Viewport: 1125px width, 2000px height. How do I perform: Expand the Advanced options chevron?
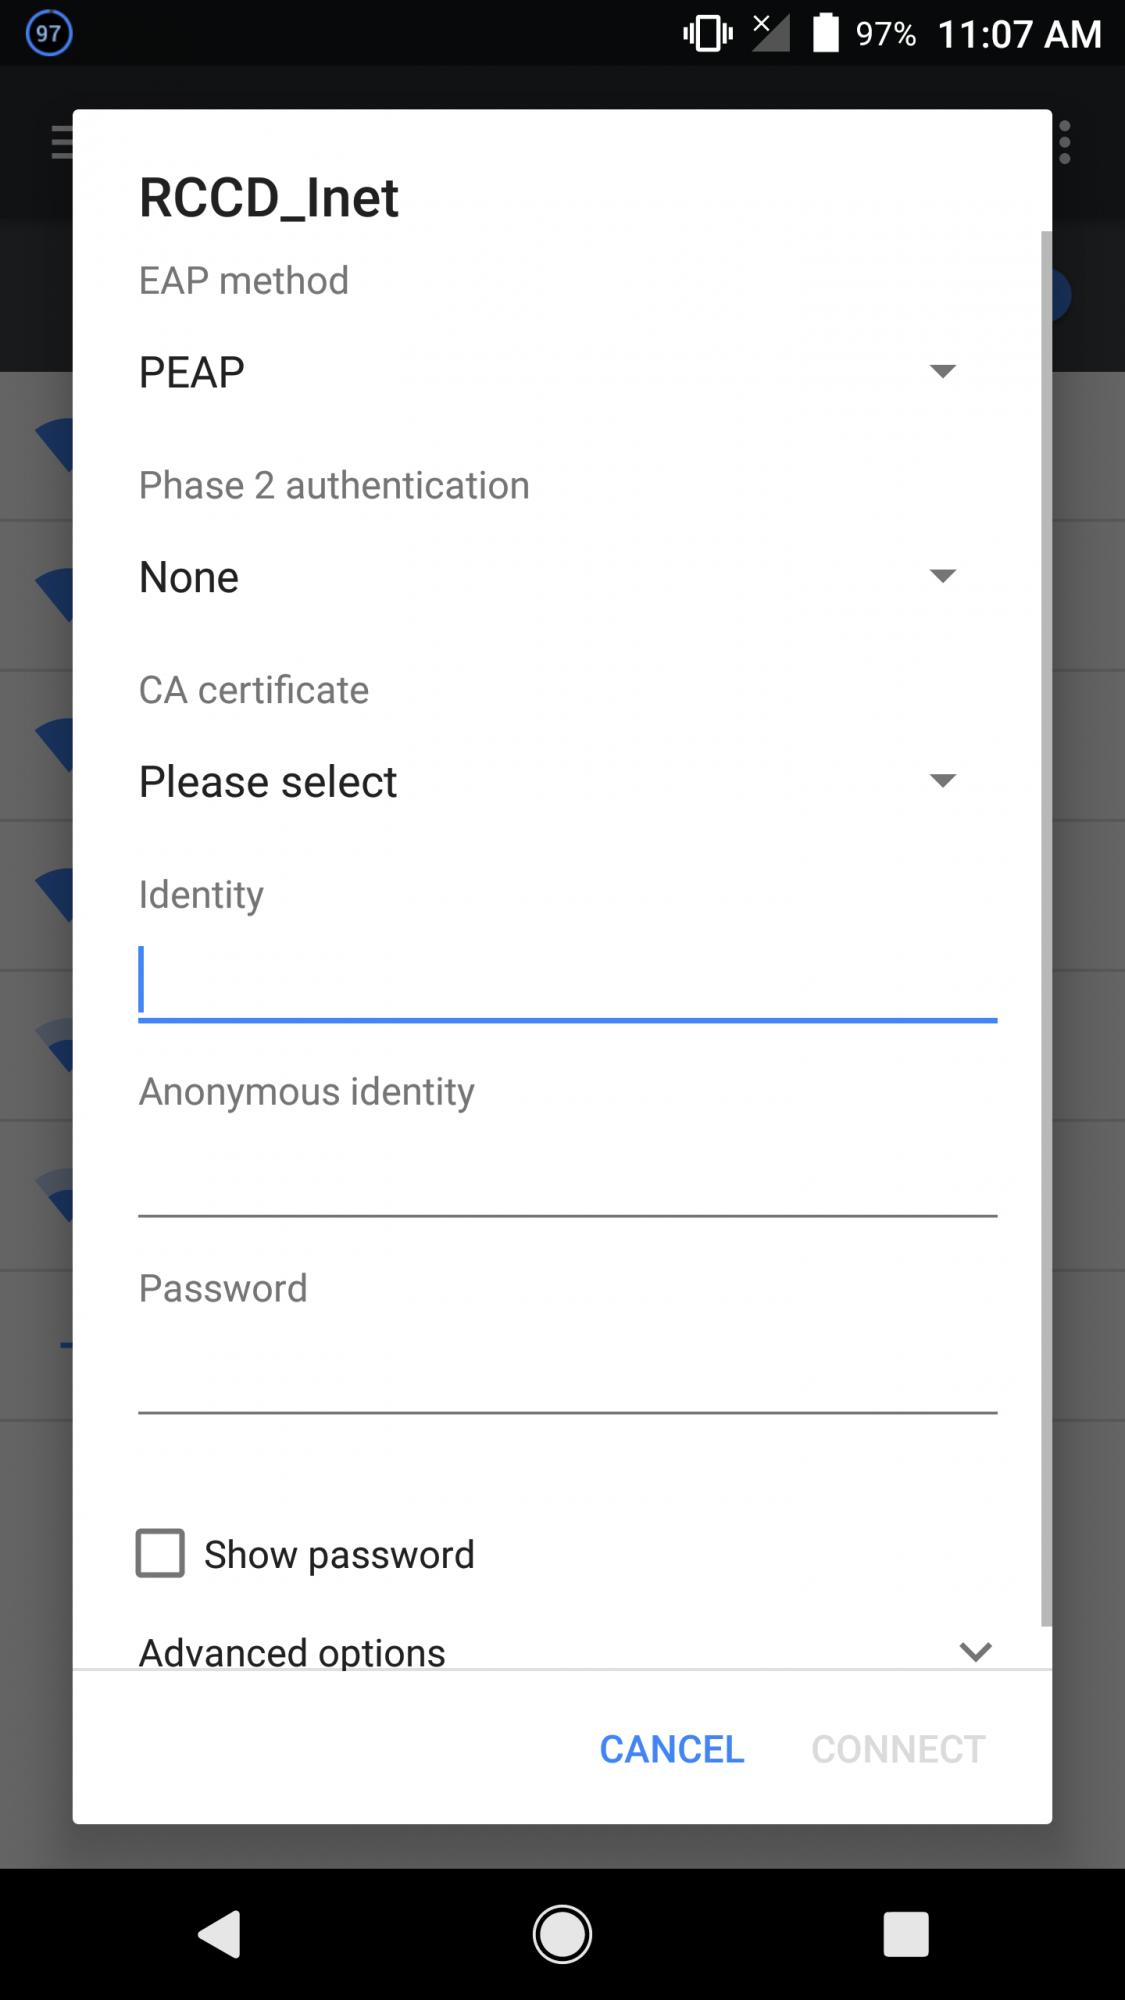[975, 1651]
